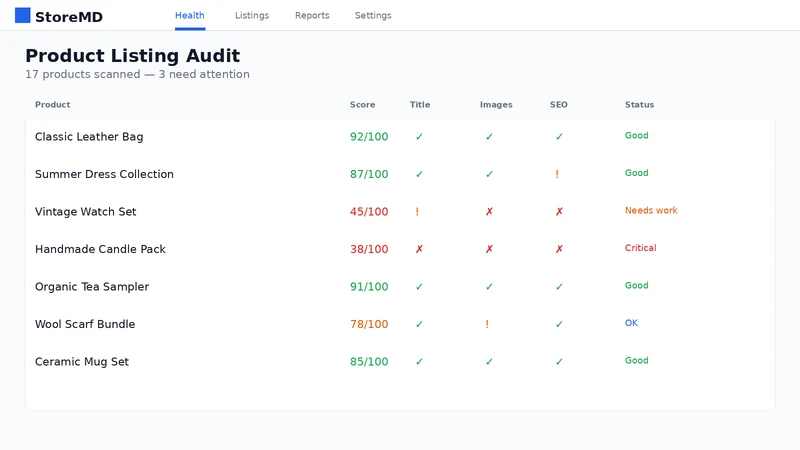
Task: Select the Health tab
Action: 190,15
